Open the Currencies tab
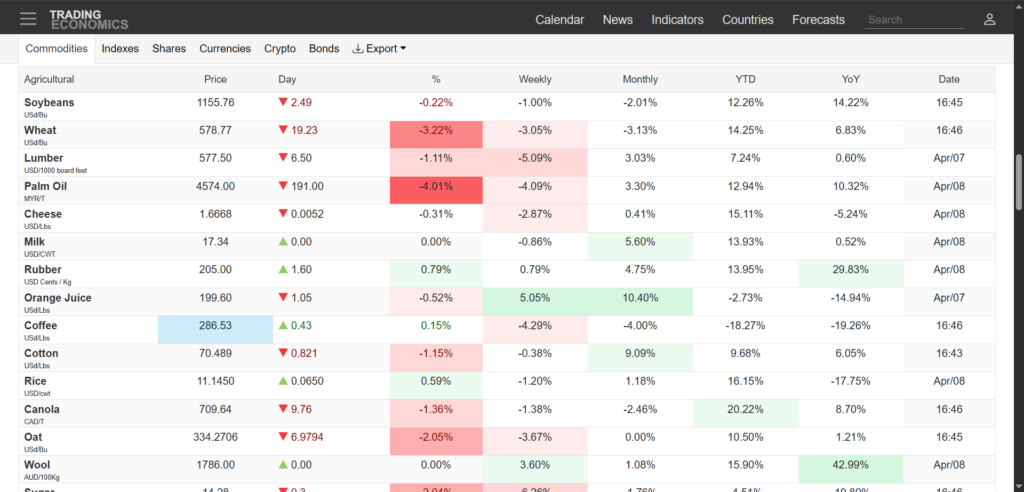 click(x=225, y=48)
